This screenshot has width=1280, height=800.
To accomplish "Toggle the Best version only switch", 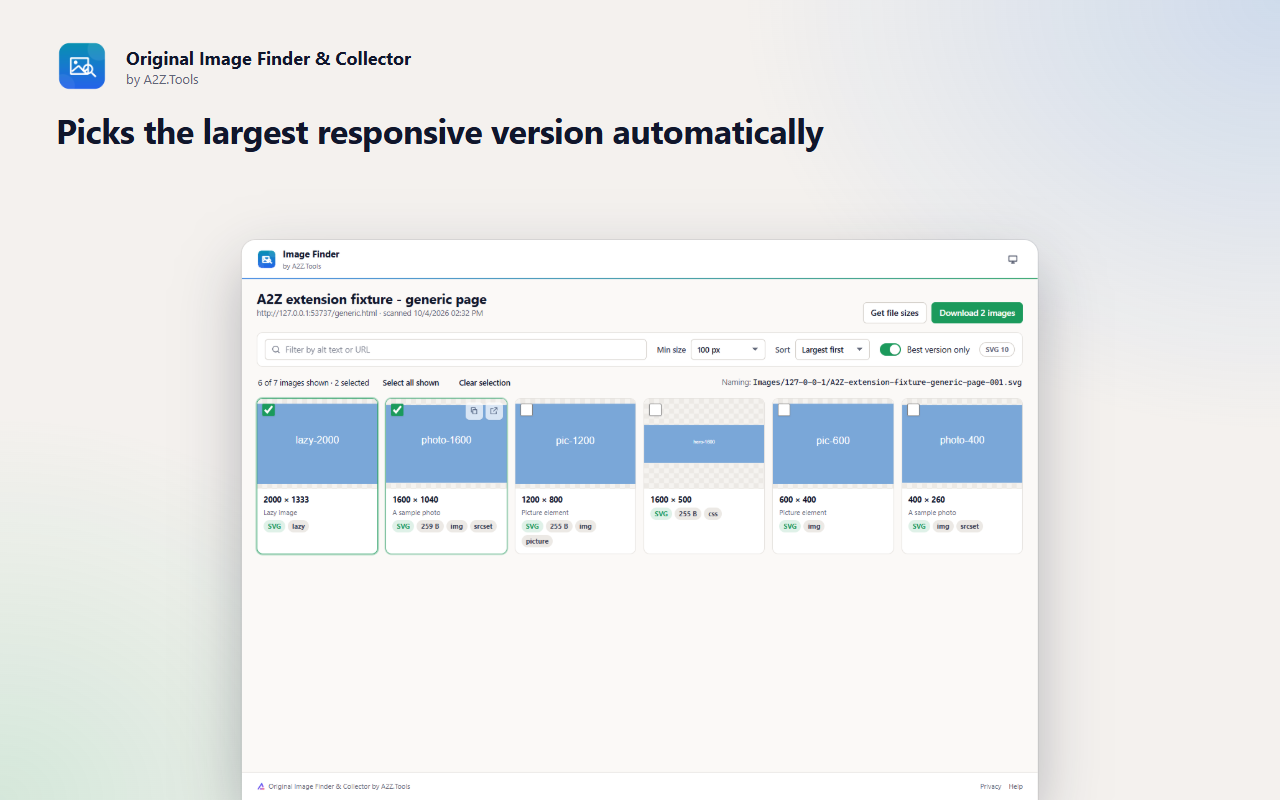I will pos(890,350).
